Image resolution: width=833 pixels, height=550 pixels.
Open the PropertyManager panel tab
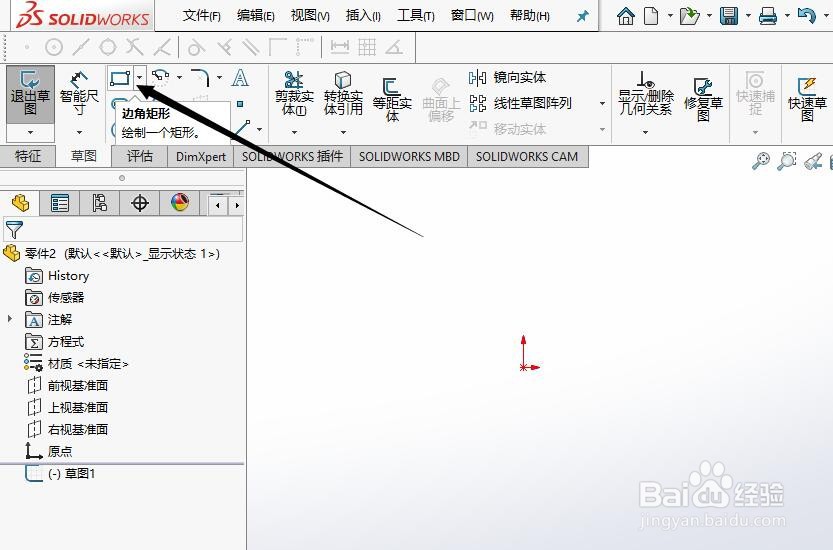click(60, 203)
